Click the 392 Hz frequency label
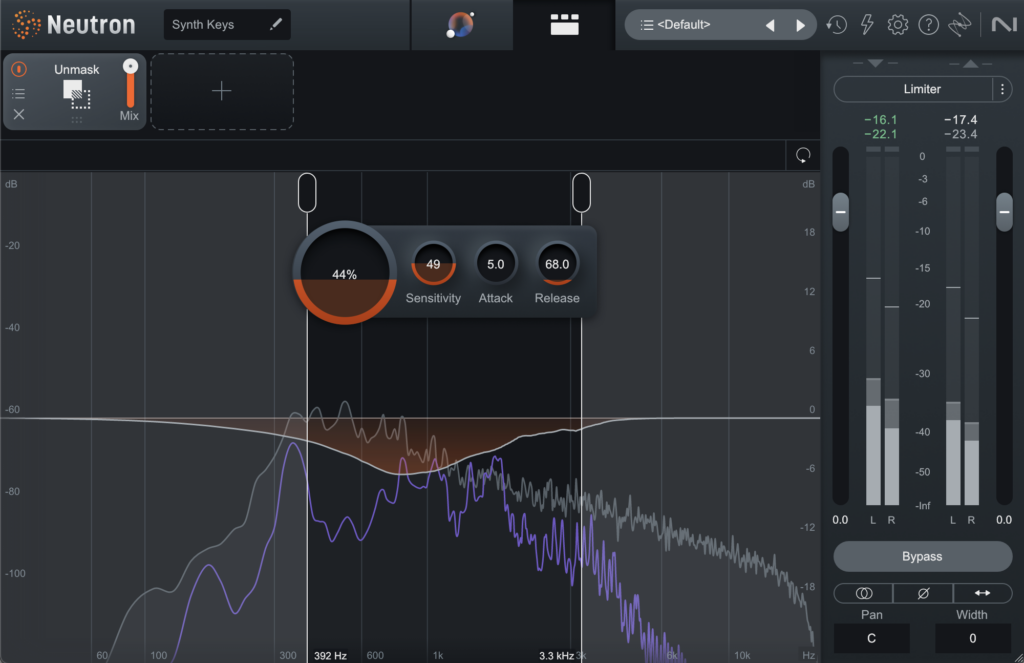 pos(330,655)
